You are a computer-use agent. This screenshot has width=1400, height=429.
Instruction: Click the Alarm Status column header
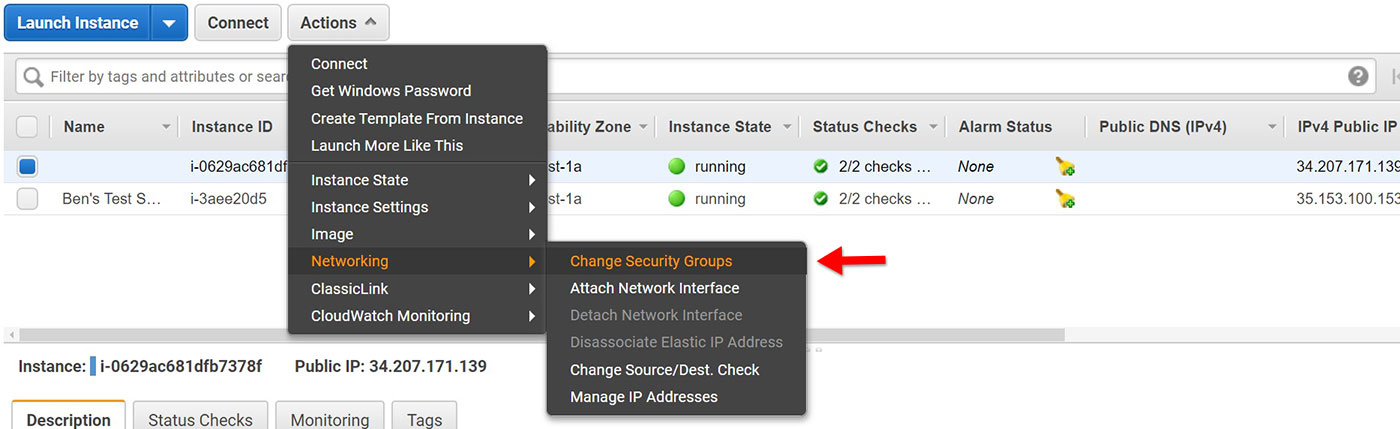1005,127
